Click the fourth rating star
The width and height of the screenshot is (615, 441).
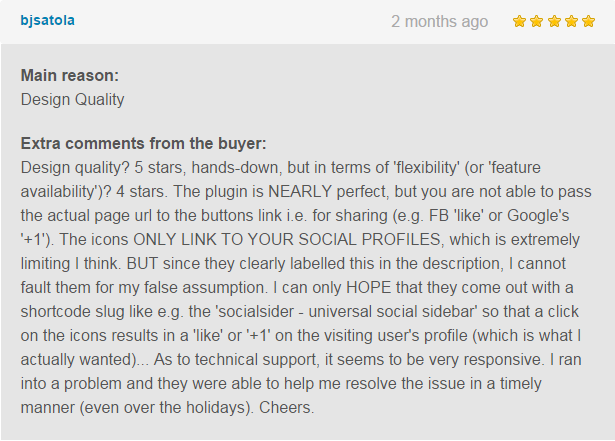click(571, 21)
